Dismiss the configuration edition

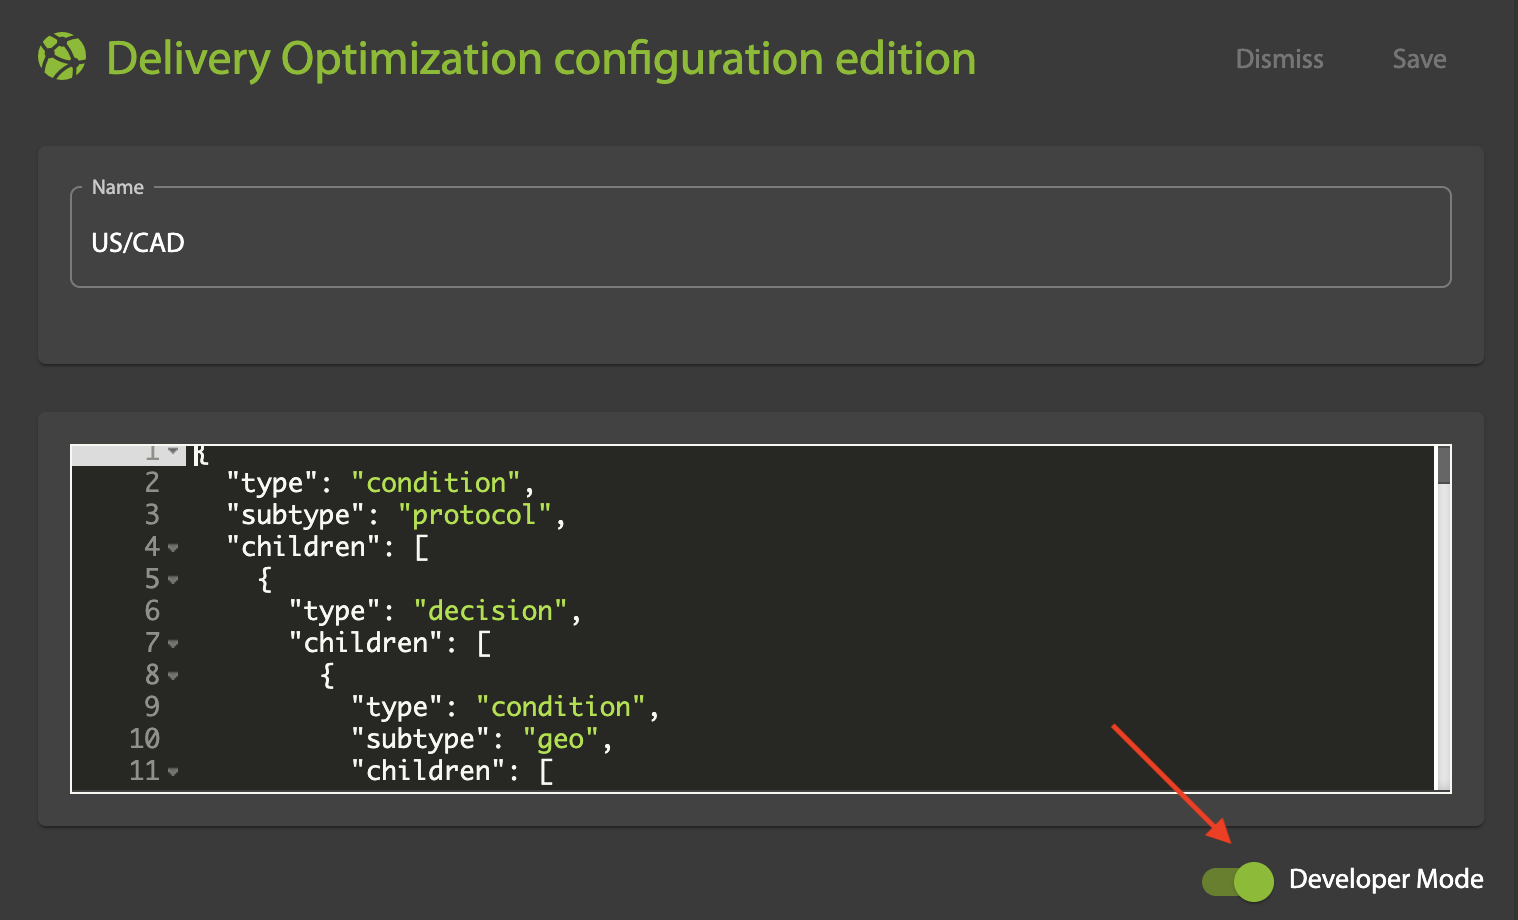click(x=1279, y=59)
